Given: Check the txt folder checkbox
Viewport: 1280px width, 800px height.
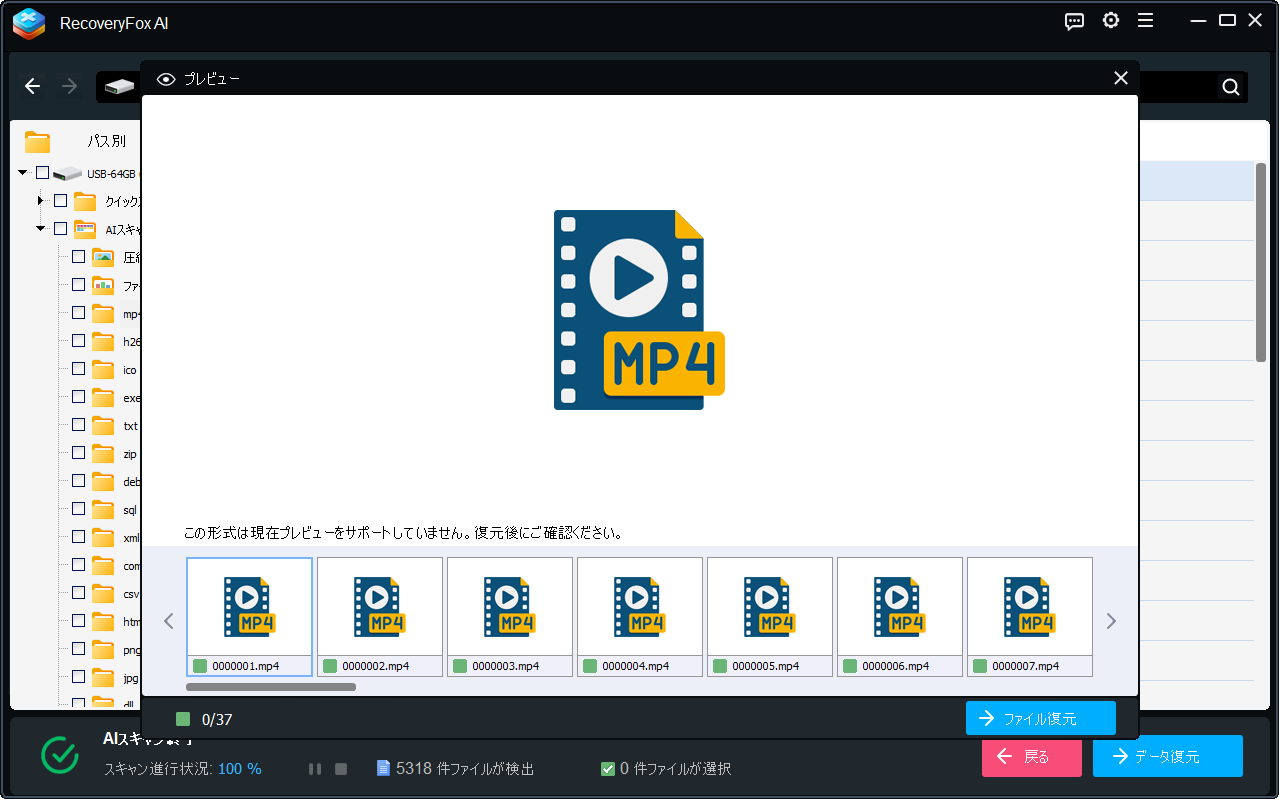Looking at the screenshot, I should click(78, 425).
